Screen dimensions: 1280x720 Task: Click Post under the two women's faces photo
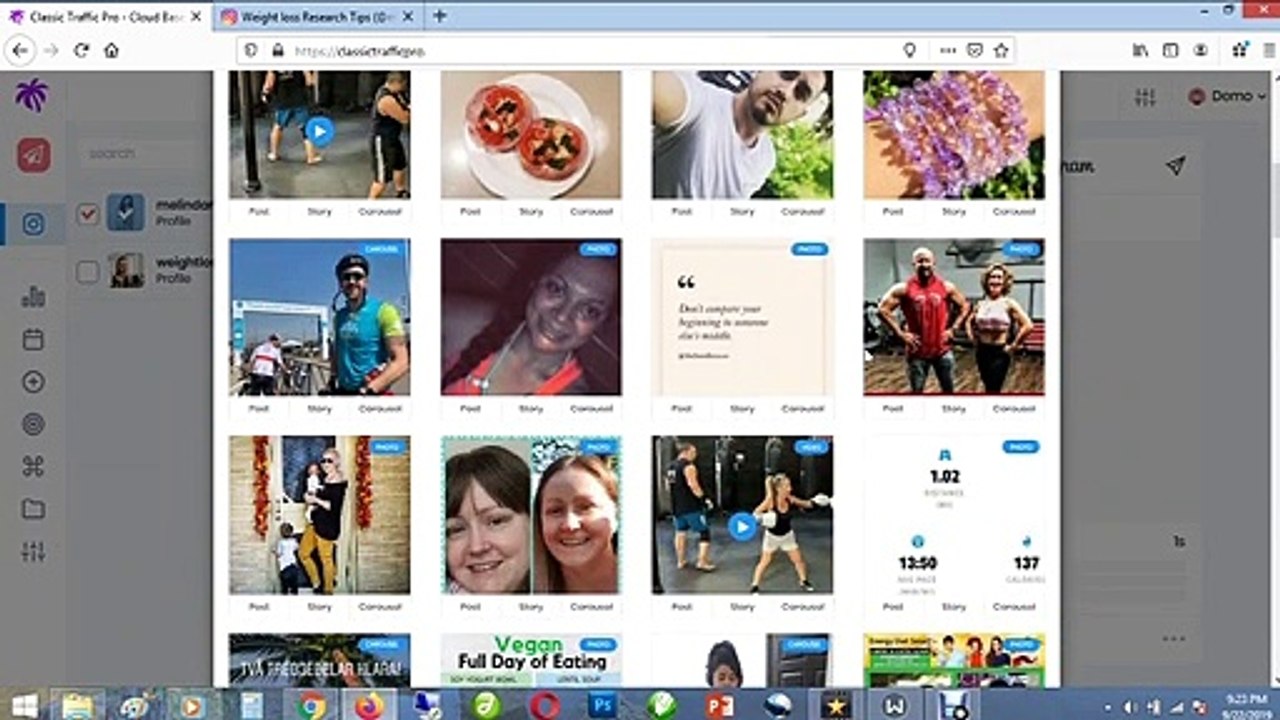(470, 607)
